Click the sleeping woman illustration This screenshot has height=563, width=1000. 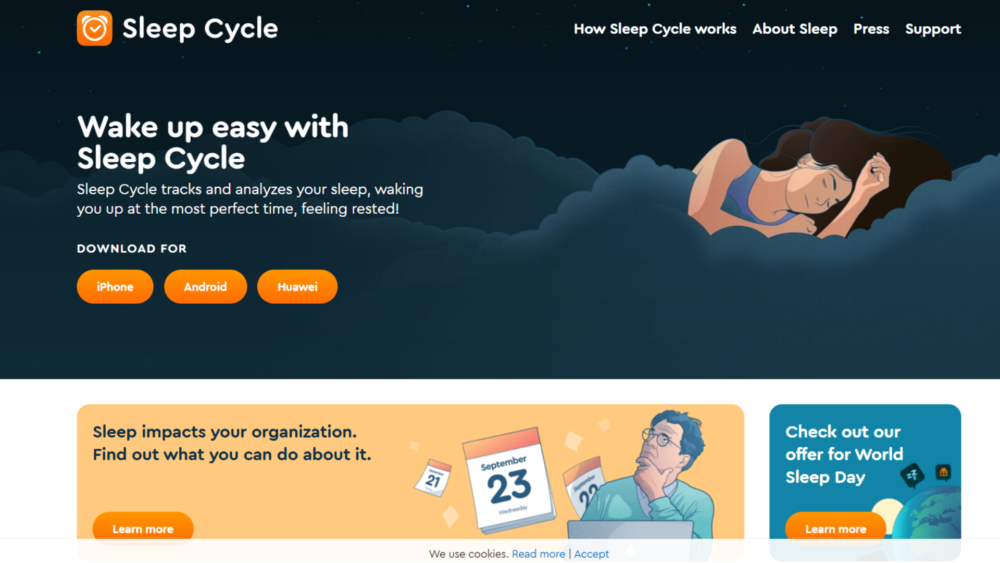coord(820,179)
